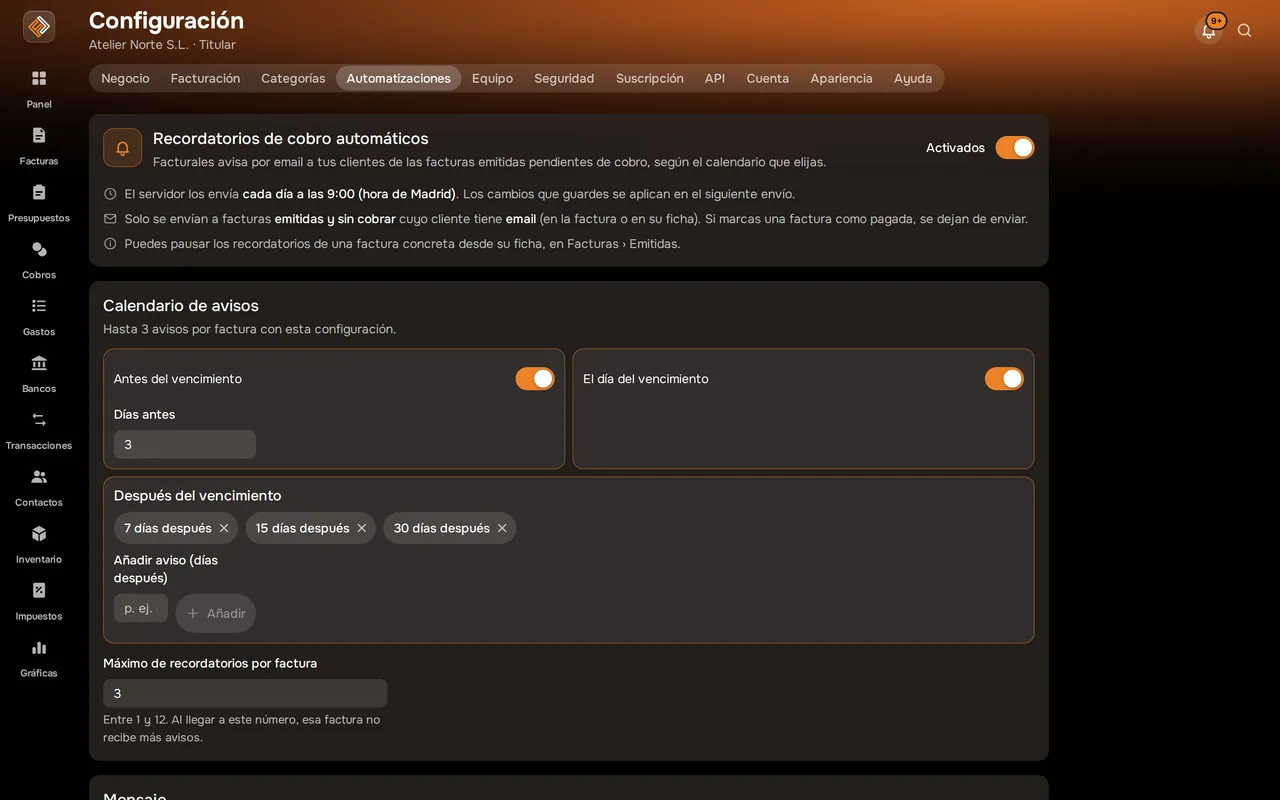Click the Días antes input field
The height and width of the screenshot is (800, 1280).
tap(185, 444)
